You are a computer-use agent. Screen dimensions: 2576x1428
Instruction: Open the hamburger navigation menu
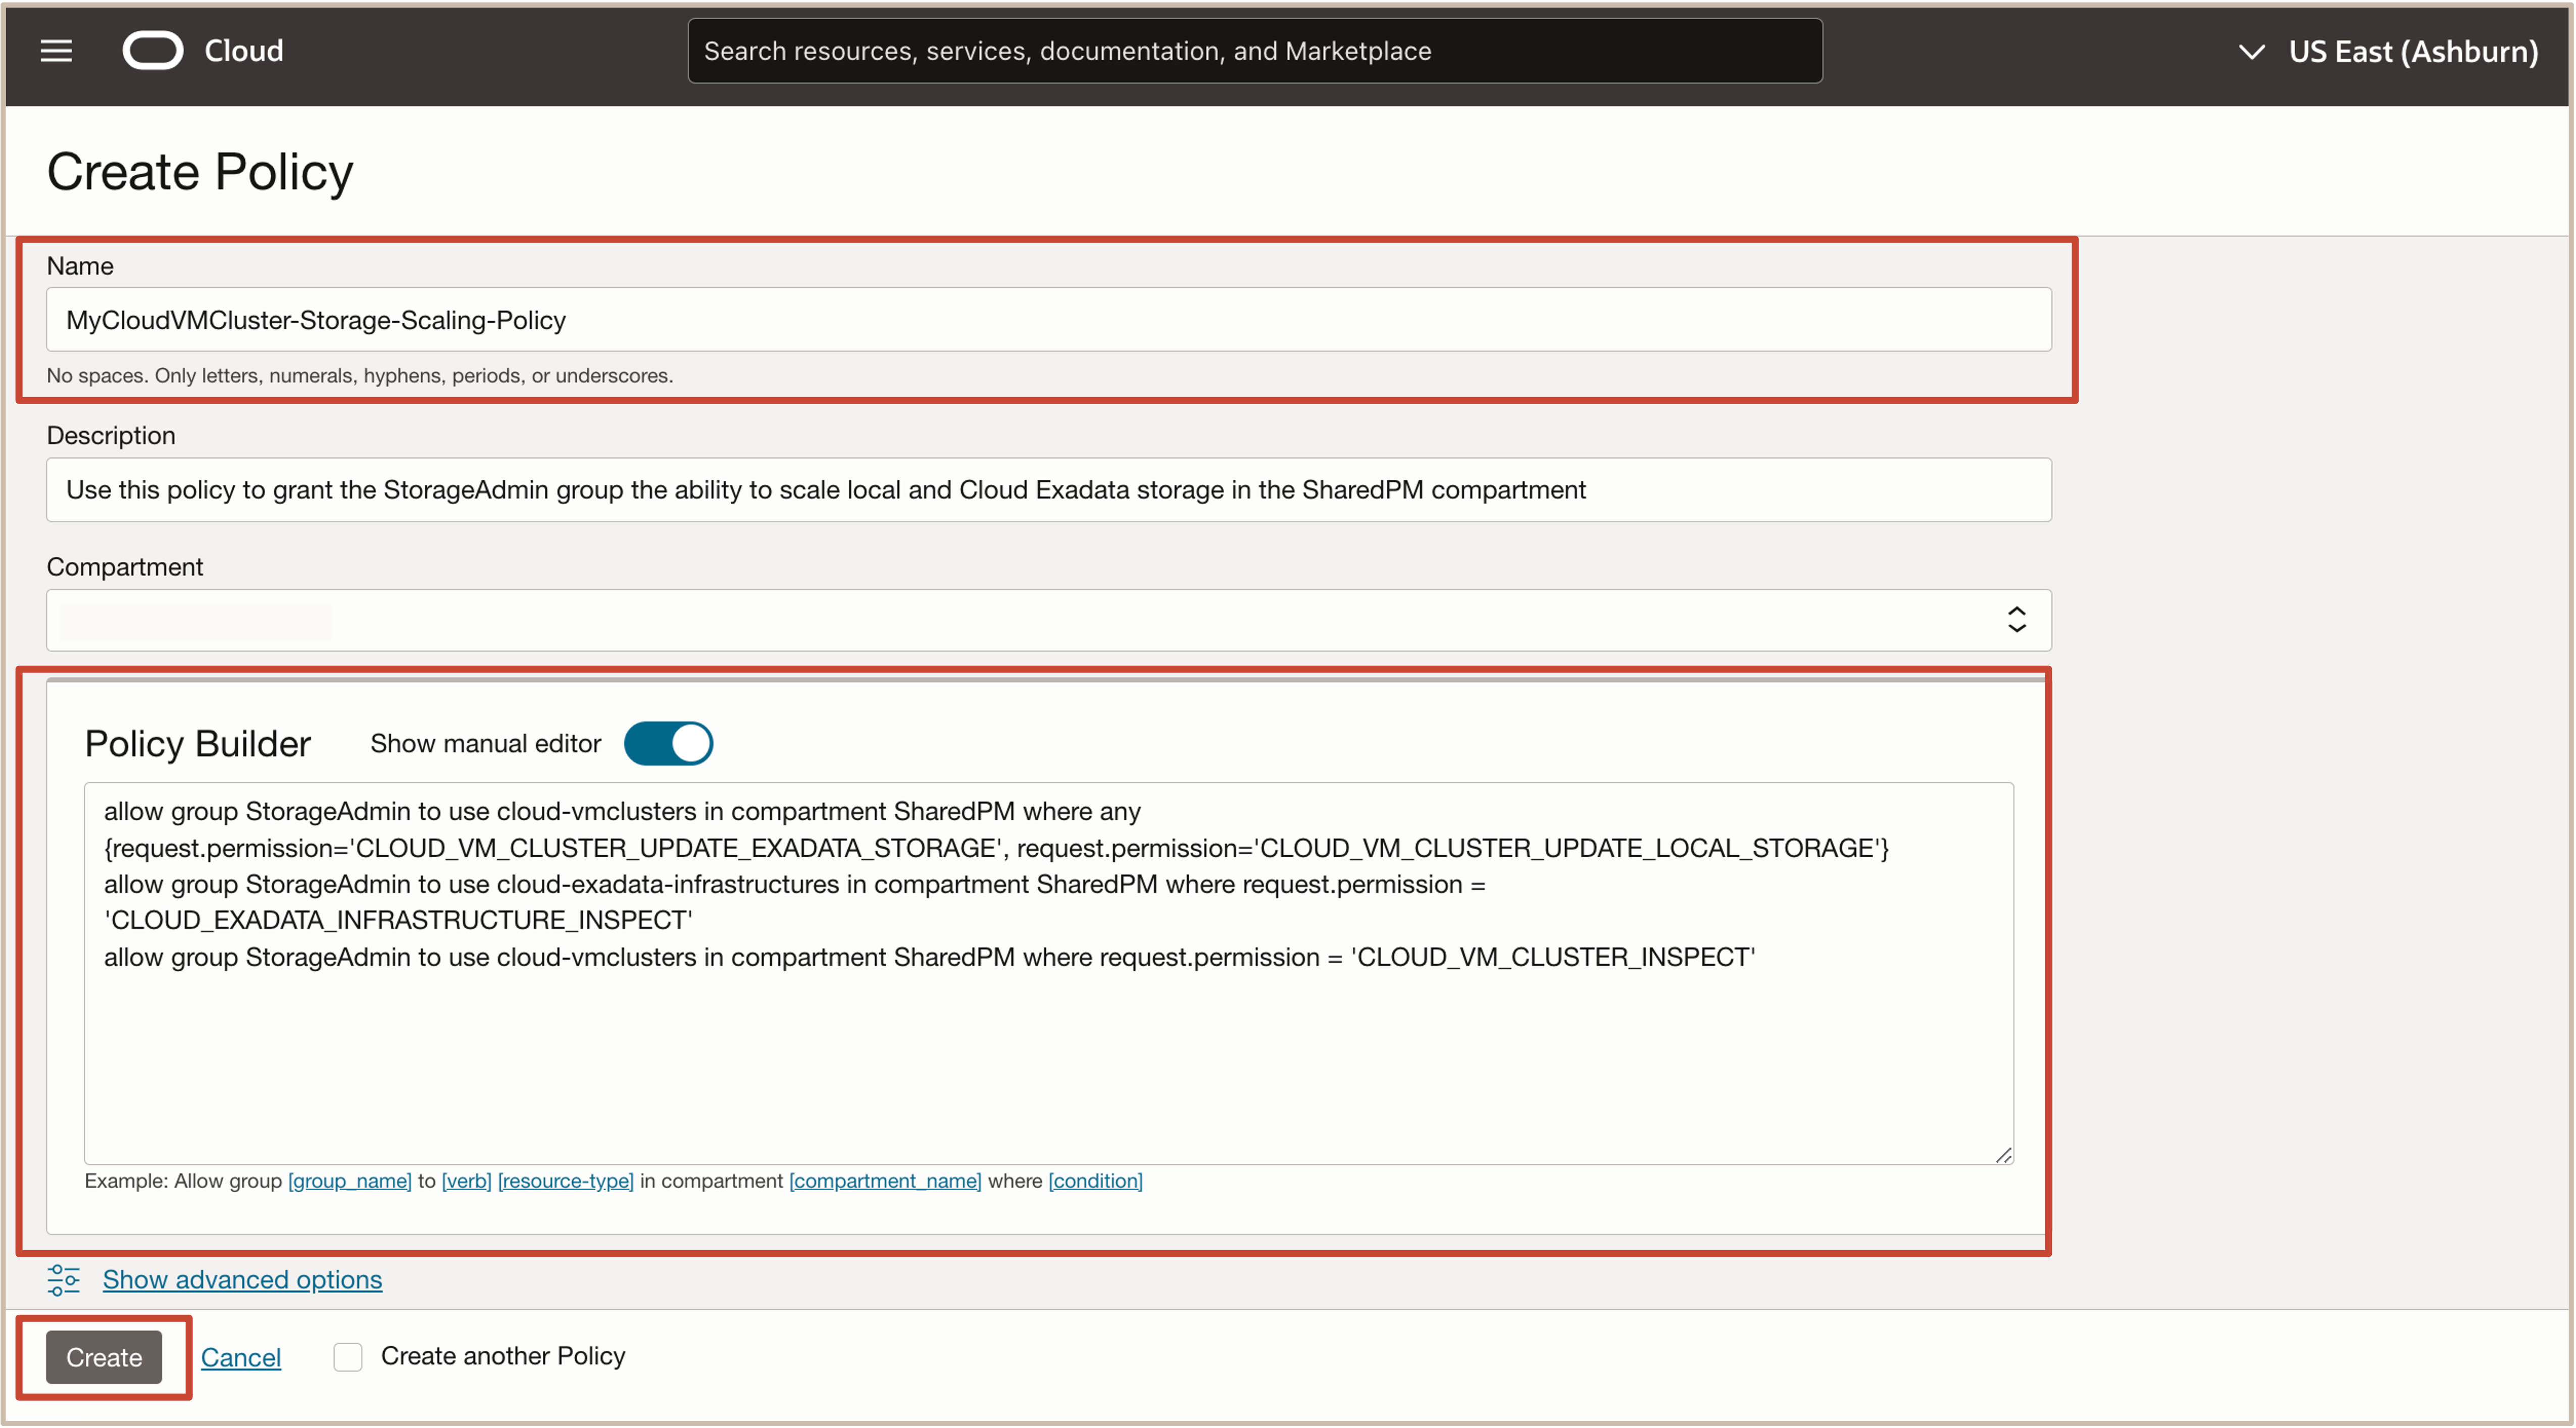coord(56,51)
